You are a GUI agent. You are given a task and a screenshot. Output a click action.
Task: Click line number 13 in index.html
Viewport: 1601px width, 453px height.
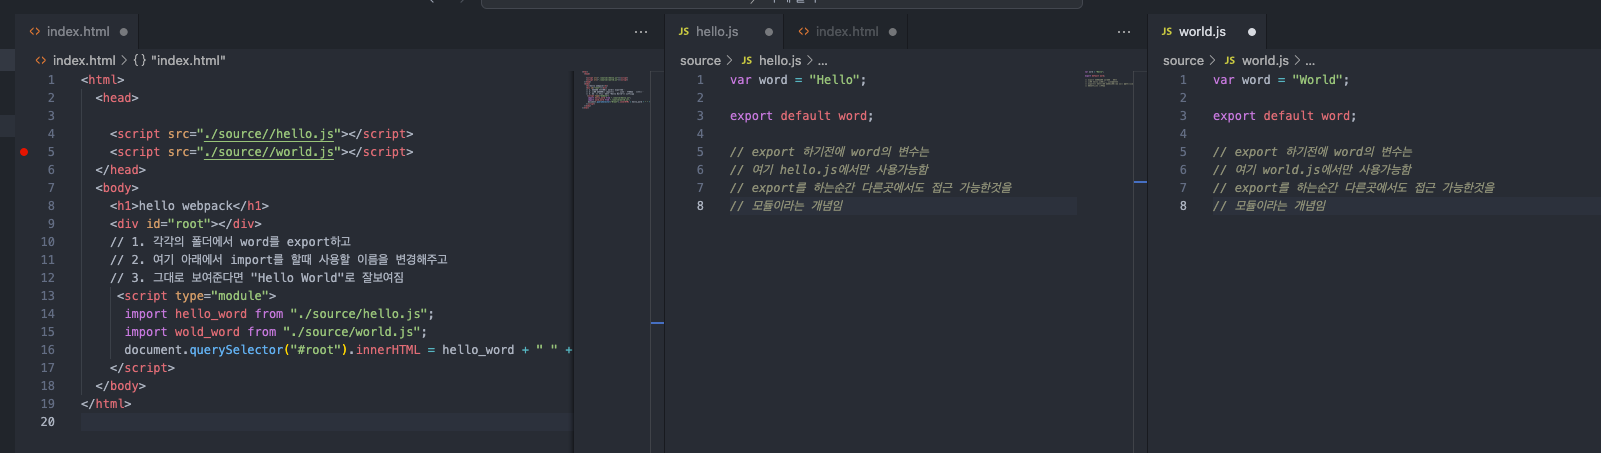47,296
